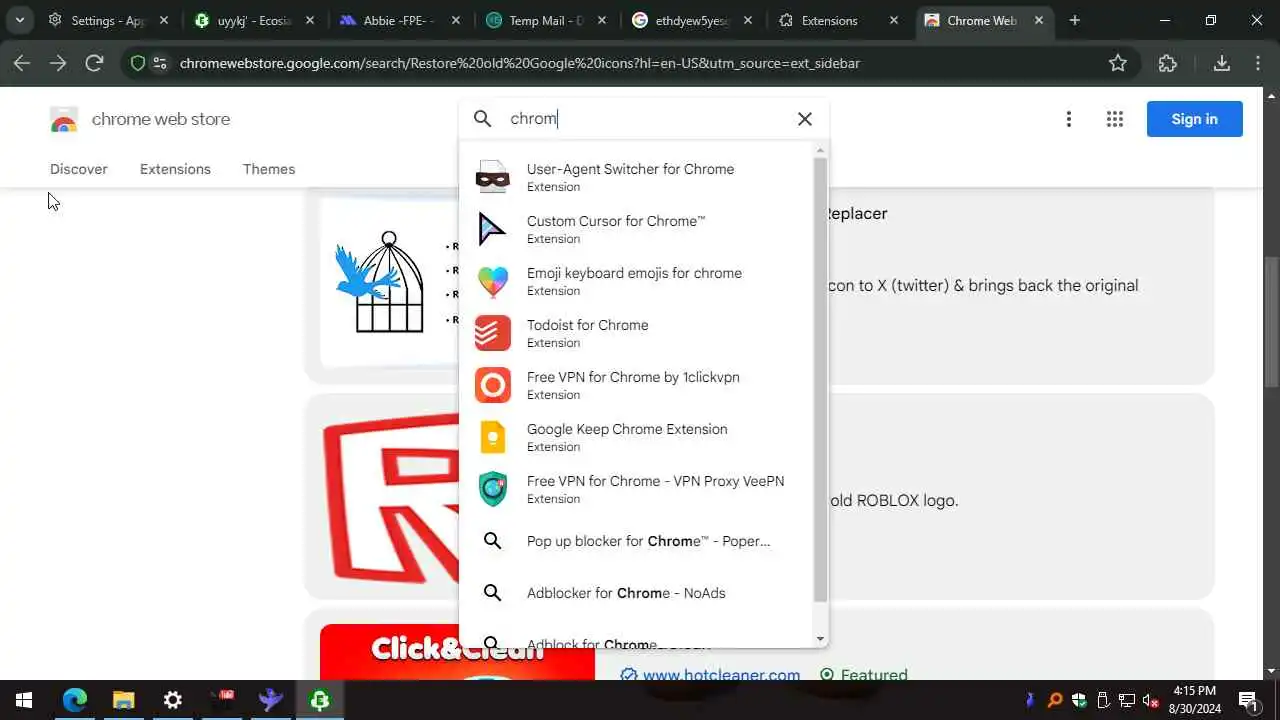Open Microsoft Edge from taskbar
The height and width of the screenshot is (720, 1280).
tap(75, 700)
